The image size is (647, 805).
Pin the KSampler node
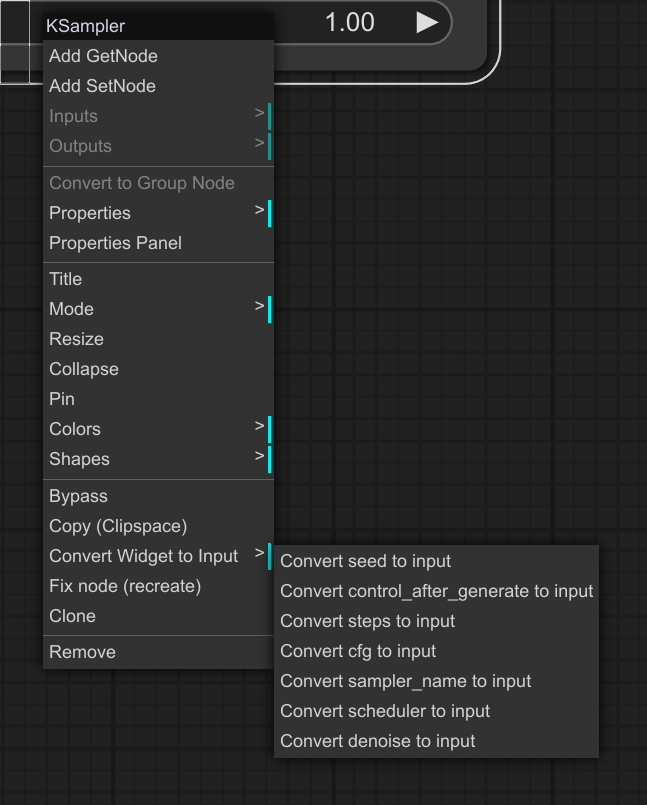click(x=61, y=399)
